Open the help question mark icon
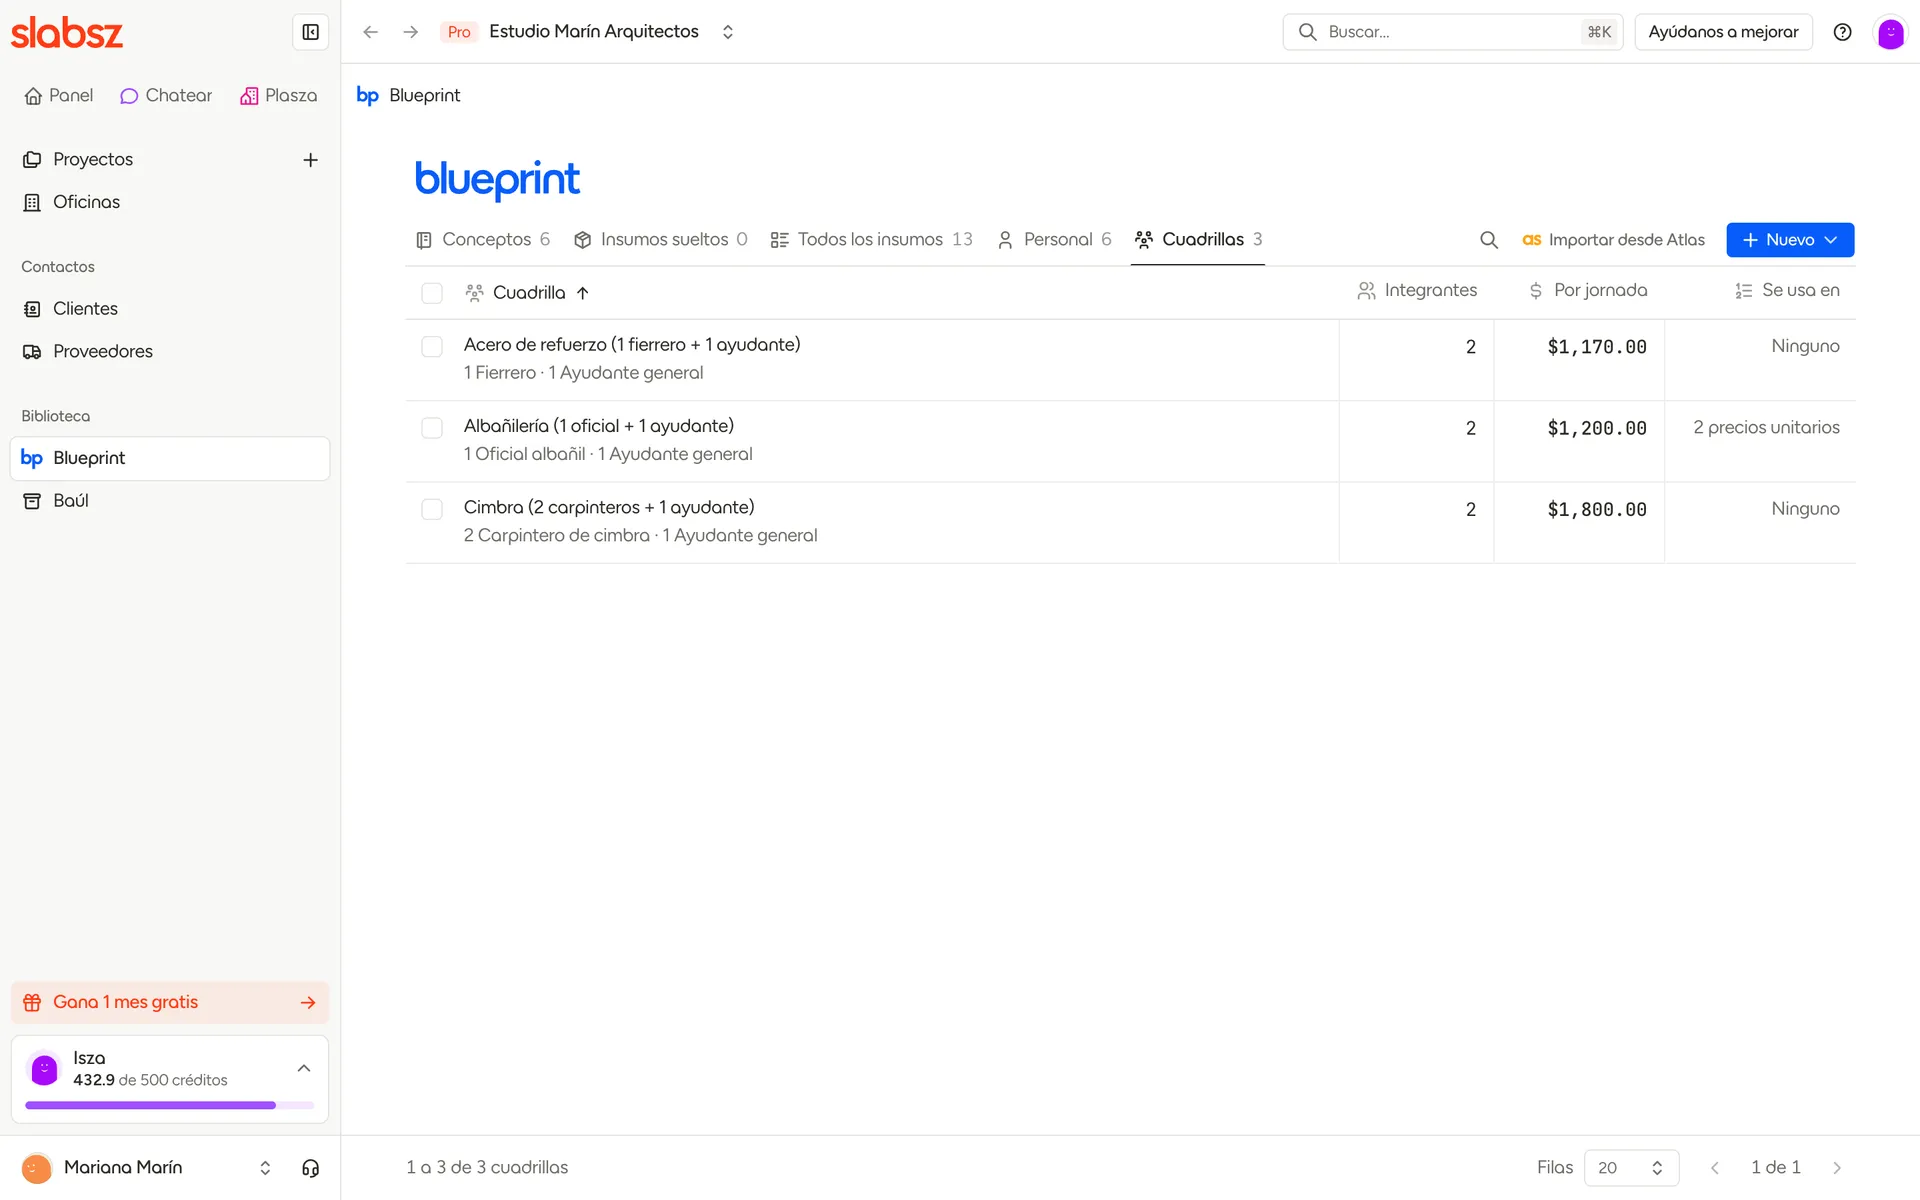Image resolution: width=1920 pixels, height=1200 pixels. 1842,32
